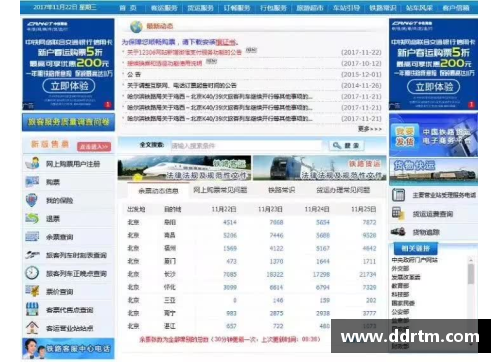500x362 pixels.
Task: Open 客户信箱 in the navigation bar
Action: (456, 8)
